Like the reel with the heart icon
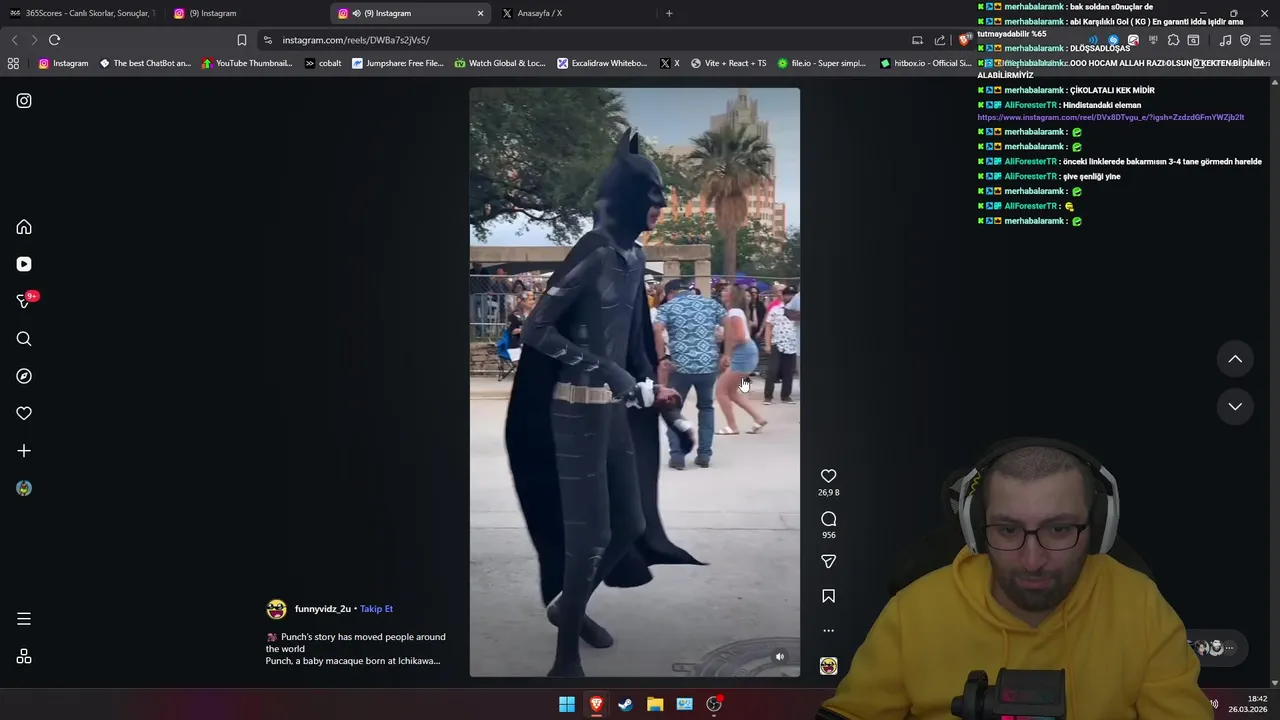 point(828,476)
